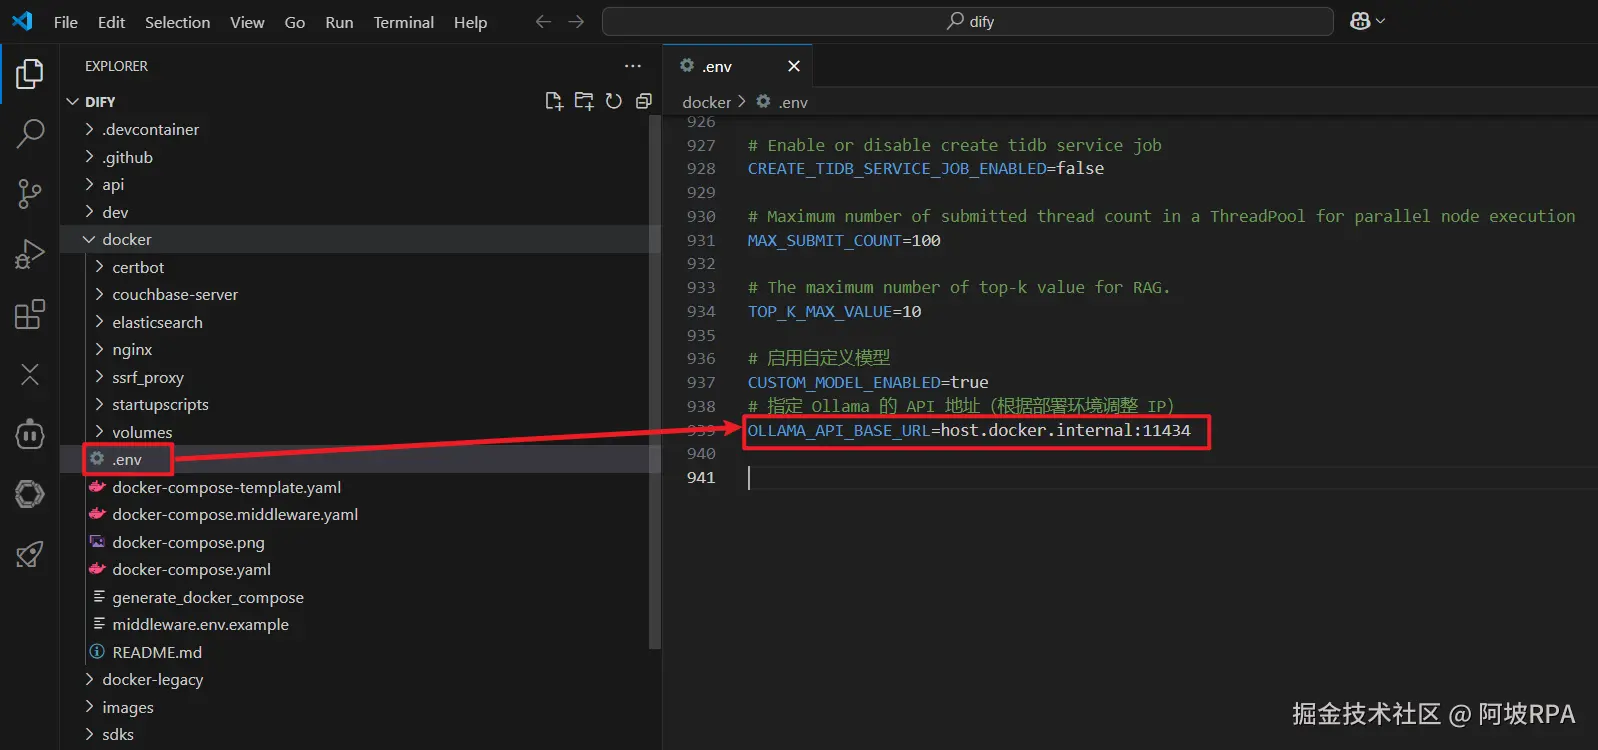
Task: Open middleware.env.example file
Action: [360, 624]
